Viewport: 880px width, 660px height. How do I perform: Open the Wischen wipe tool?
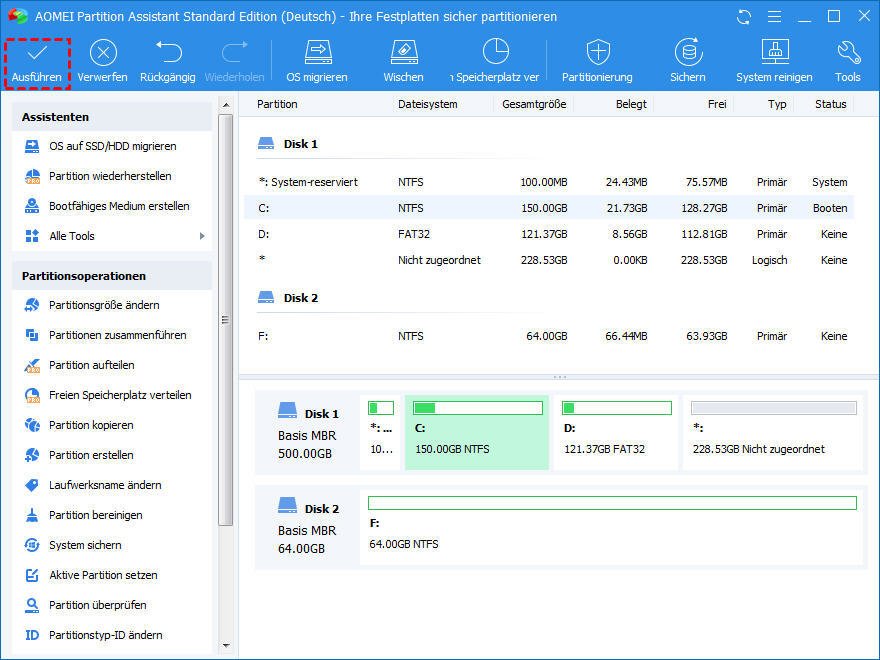tap(404, 62)
